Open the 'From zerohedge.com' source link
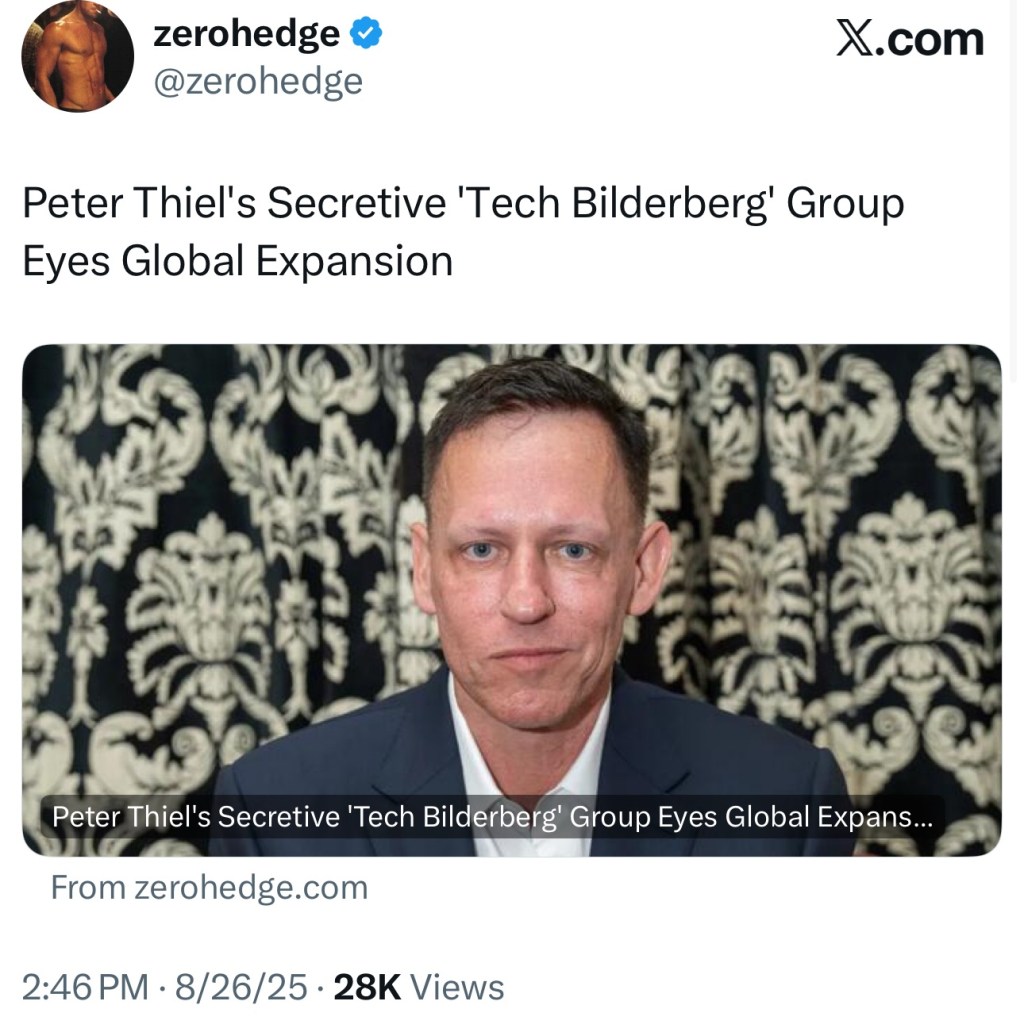Viewport: 1024px width, 1028px height. click(209, 886)
